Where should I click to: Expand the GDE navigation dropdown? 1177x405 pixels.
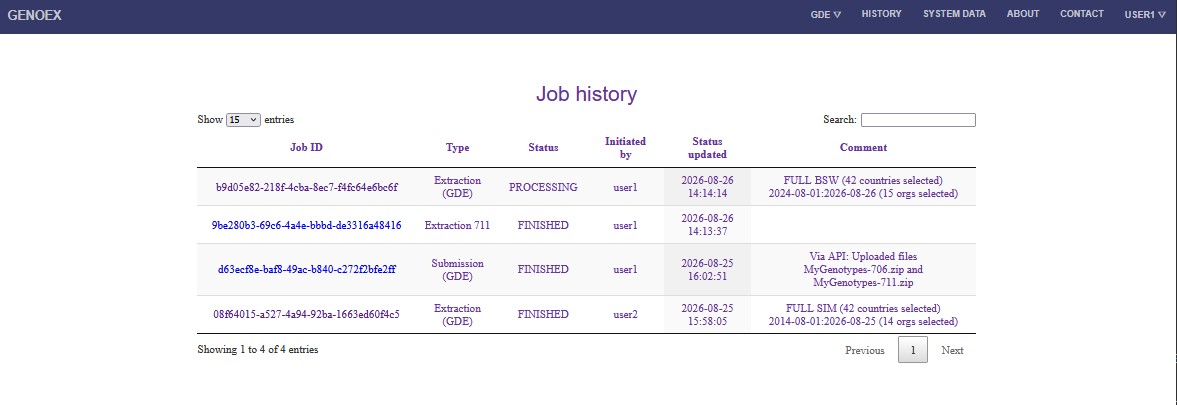(826, 14)
